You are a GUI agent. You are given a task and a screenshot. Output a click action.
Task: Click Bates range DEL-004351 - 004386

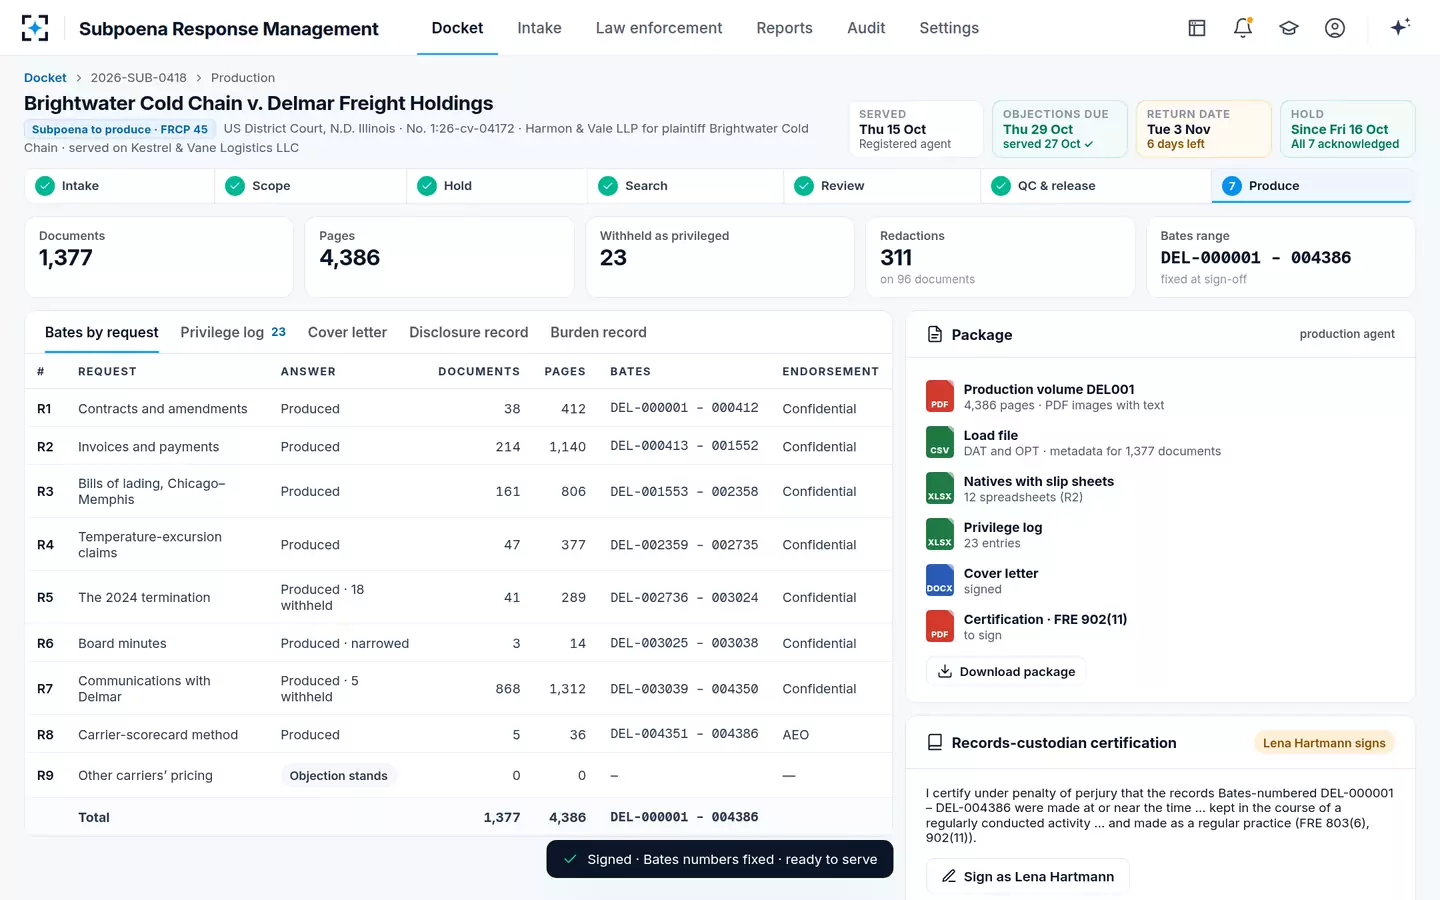684,734
